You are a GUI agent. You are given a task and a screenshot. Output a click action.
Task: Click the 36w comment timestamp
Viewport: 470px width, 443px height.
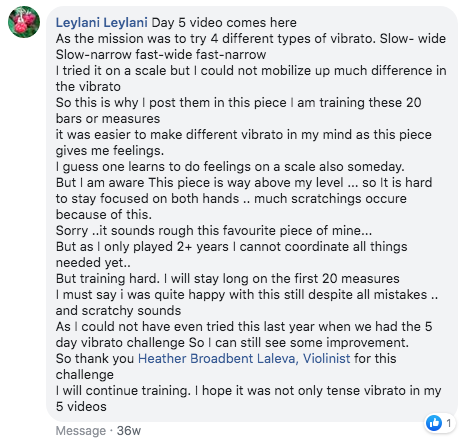click(x=129, y=431)
